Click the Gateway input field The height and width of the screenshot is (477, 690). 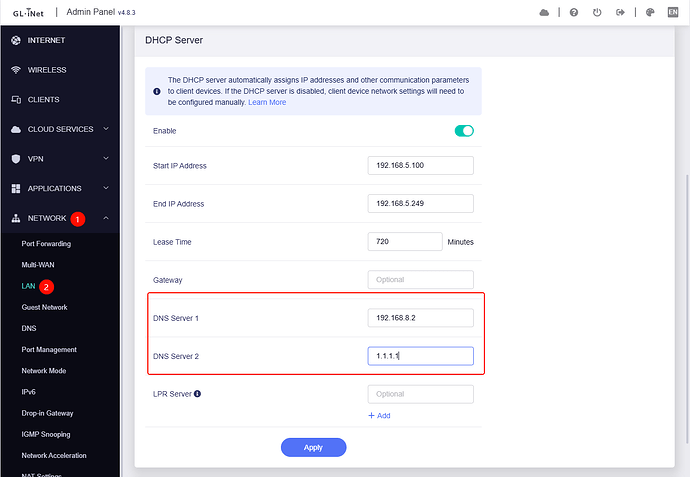pos(420,280)
